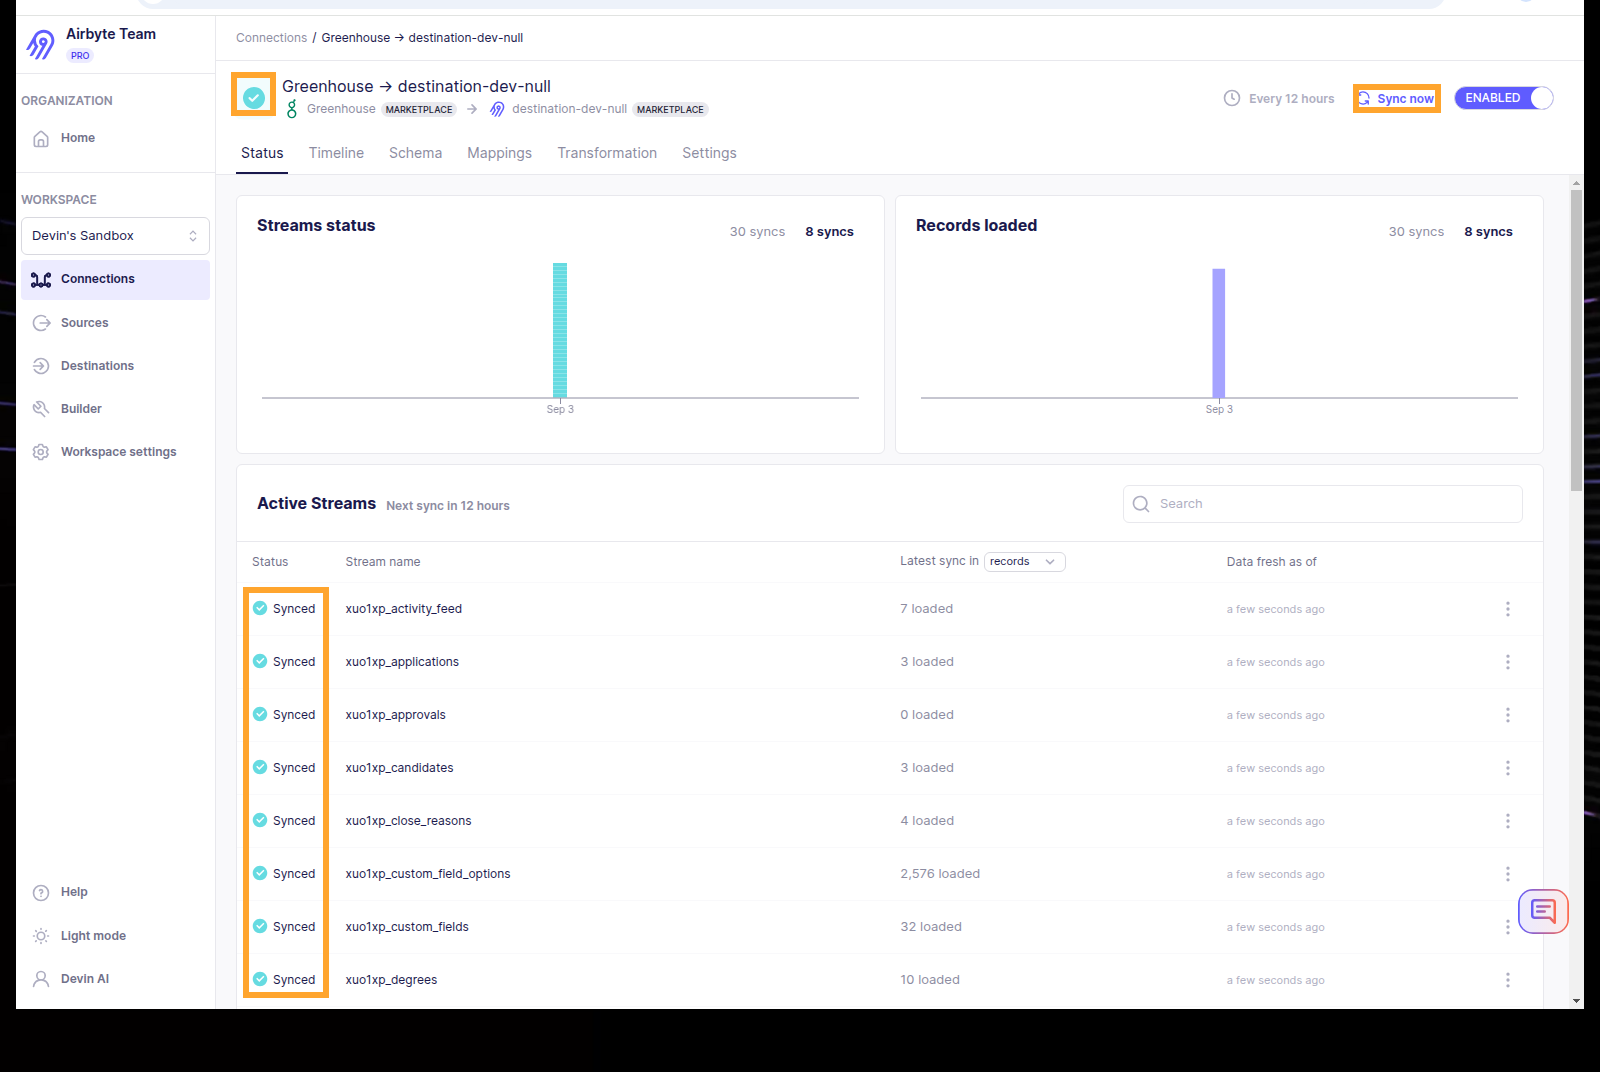Click the connection healthy status check icon
This screenshot has width=1600, height=1072.
(x=254, y=97)
